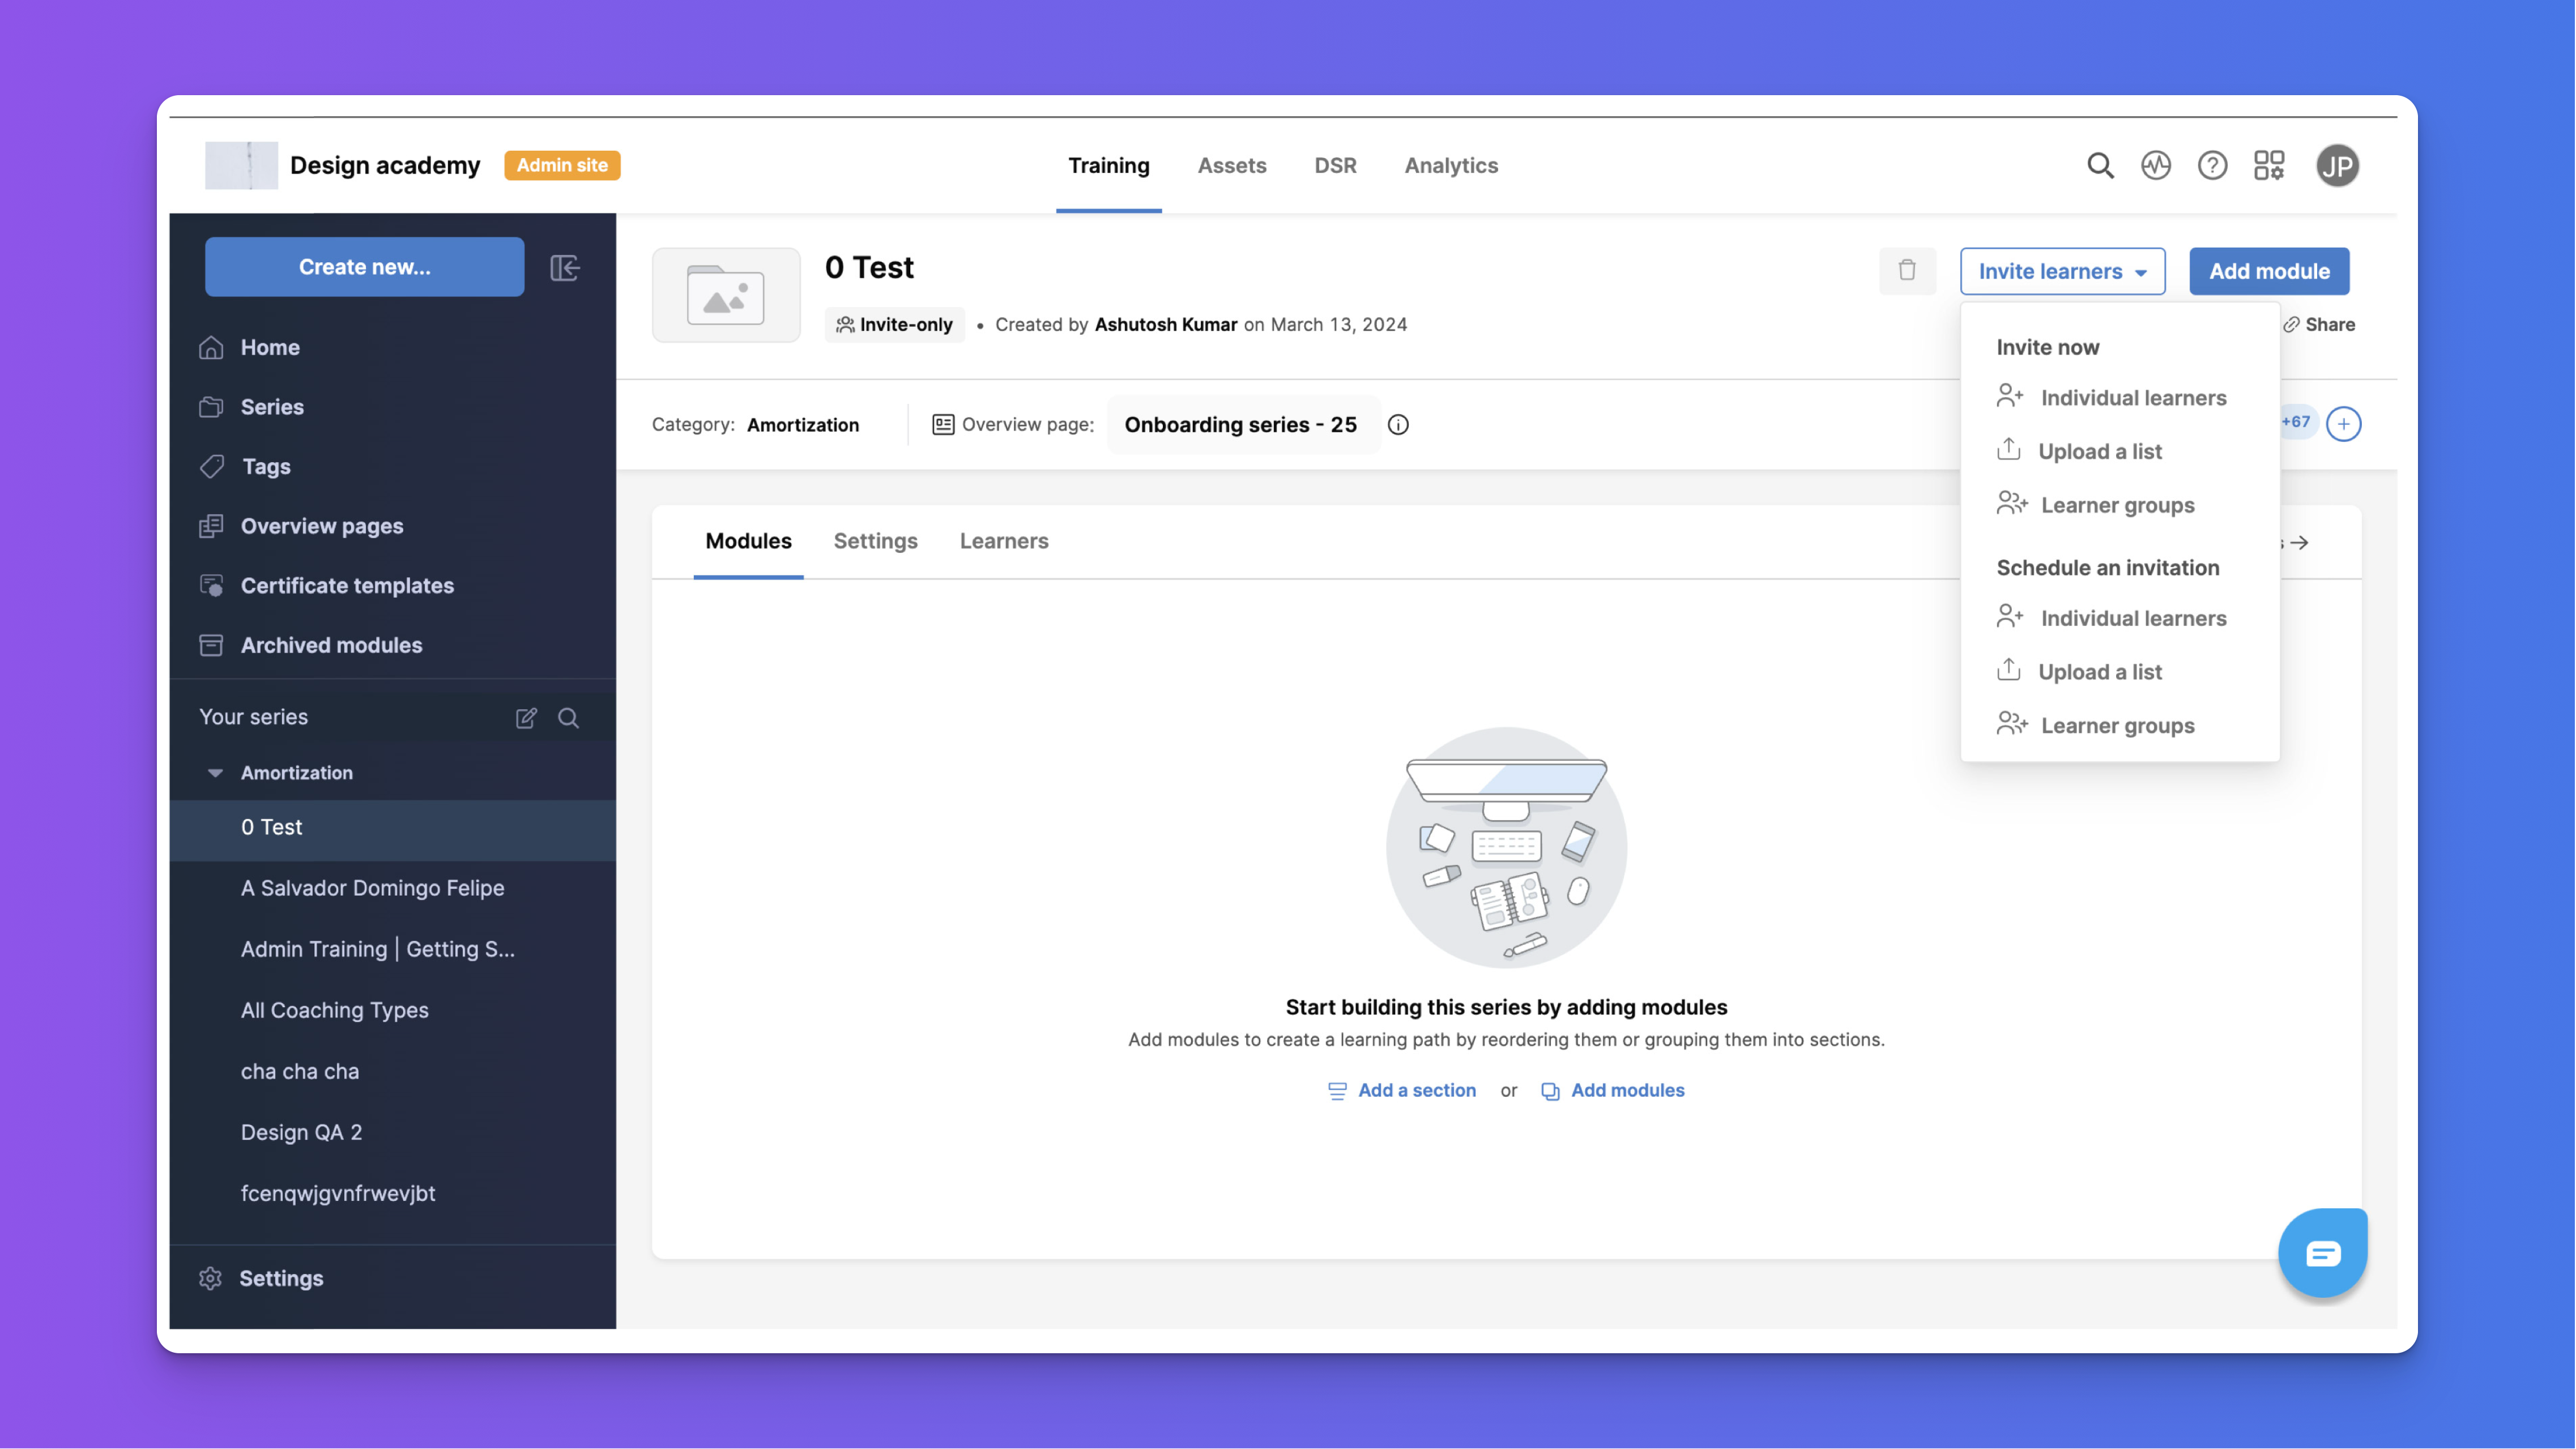Delete series using the trash icon
The image size is (2576, 1449).
1907,270
